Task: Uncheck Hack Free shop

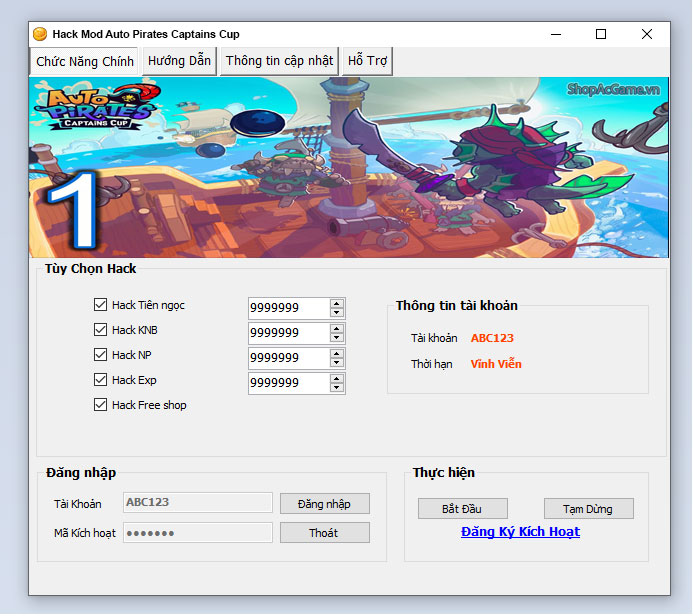Action: pyautogui.click(x=100, y=405)
